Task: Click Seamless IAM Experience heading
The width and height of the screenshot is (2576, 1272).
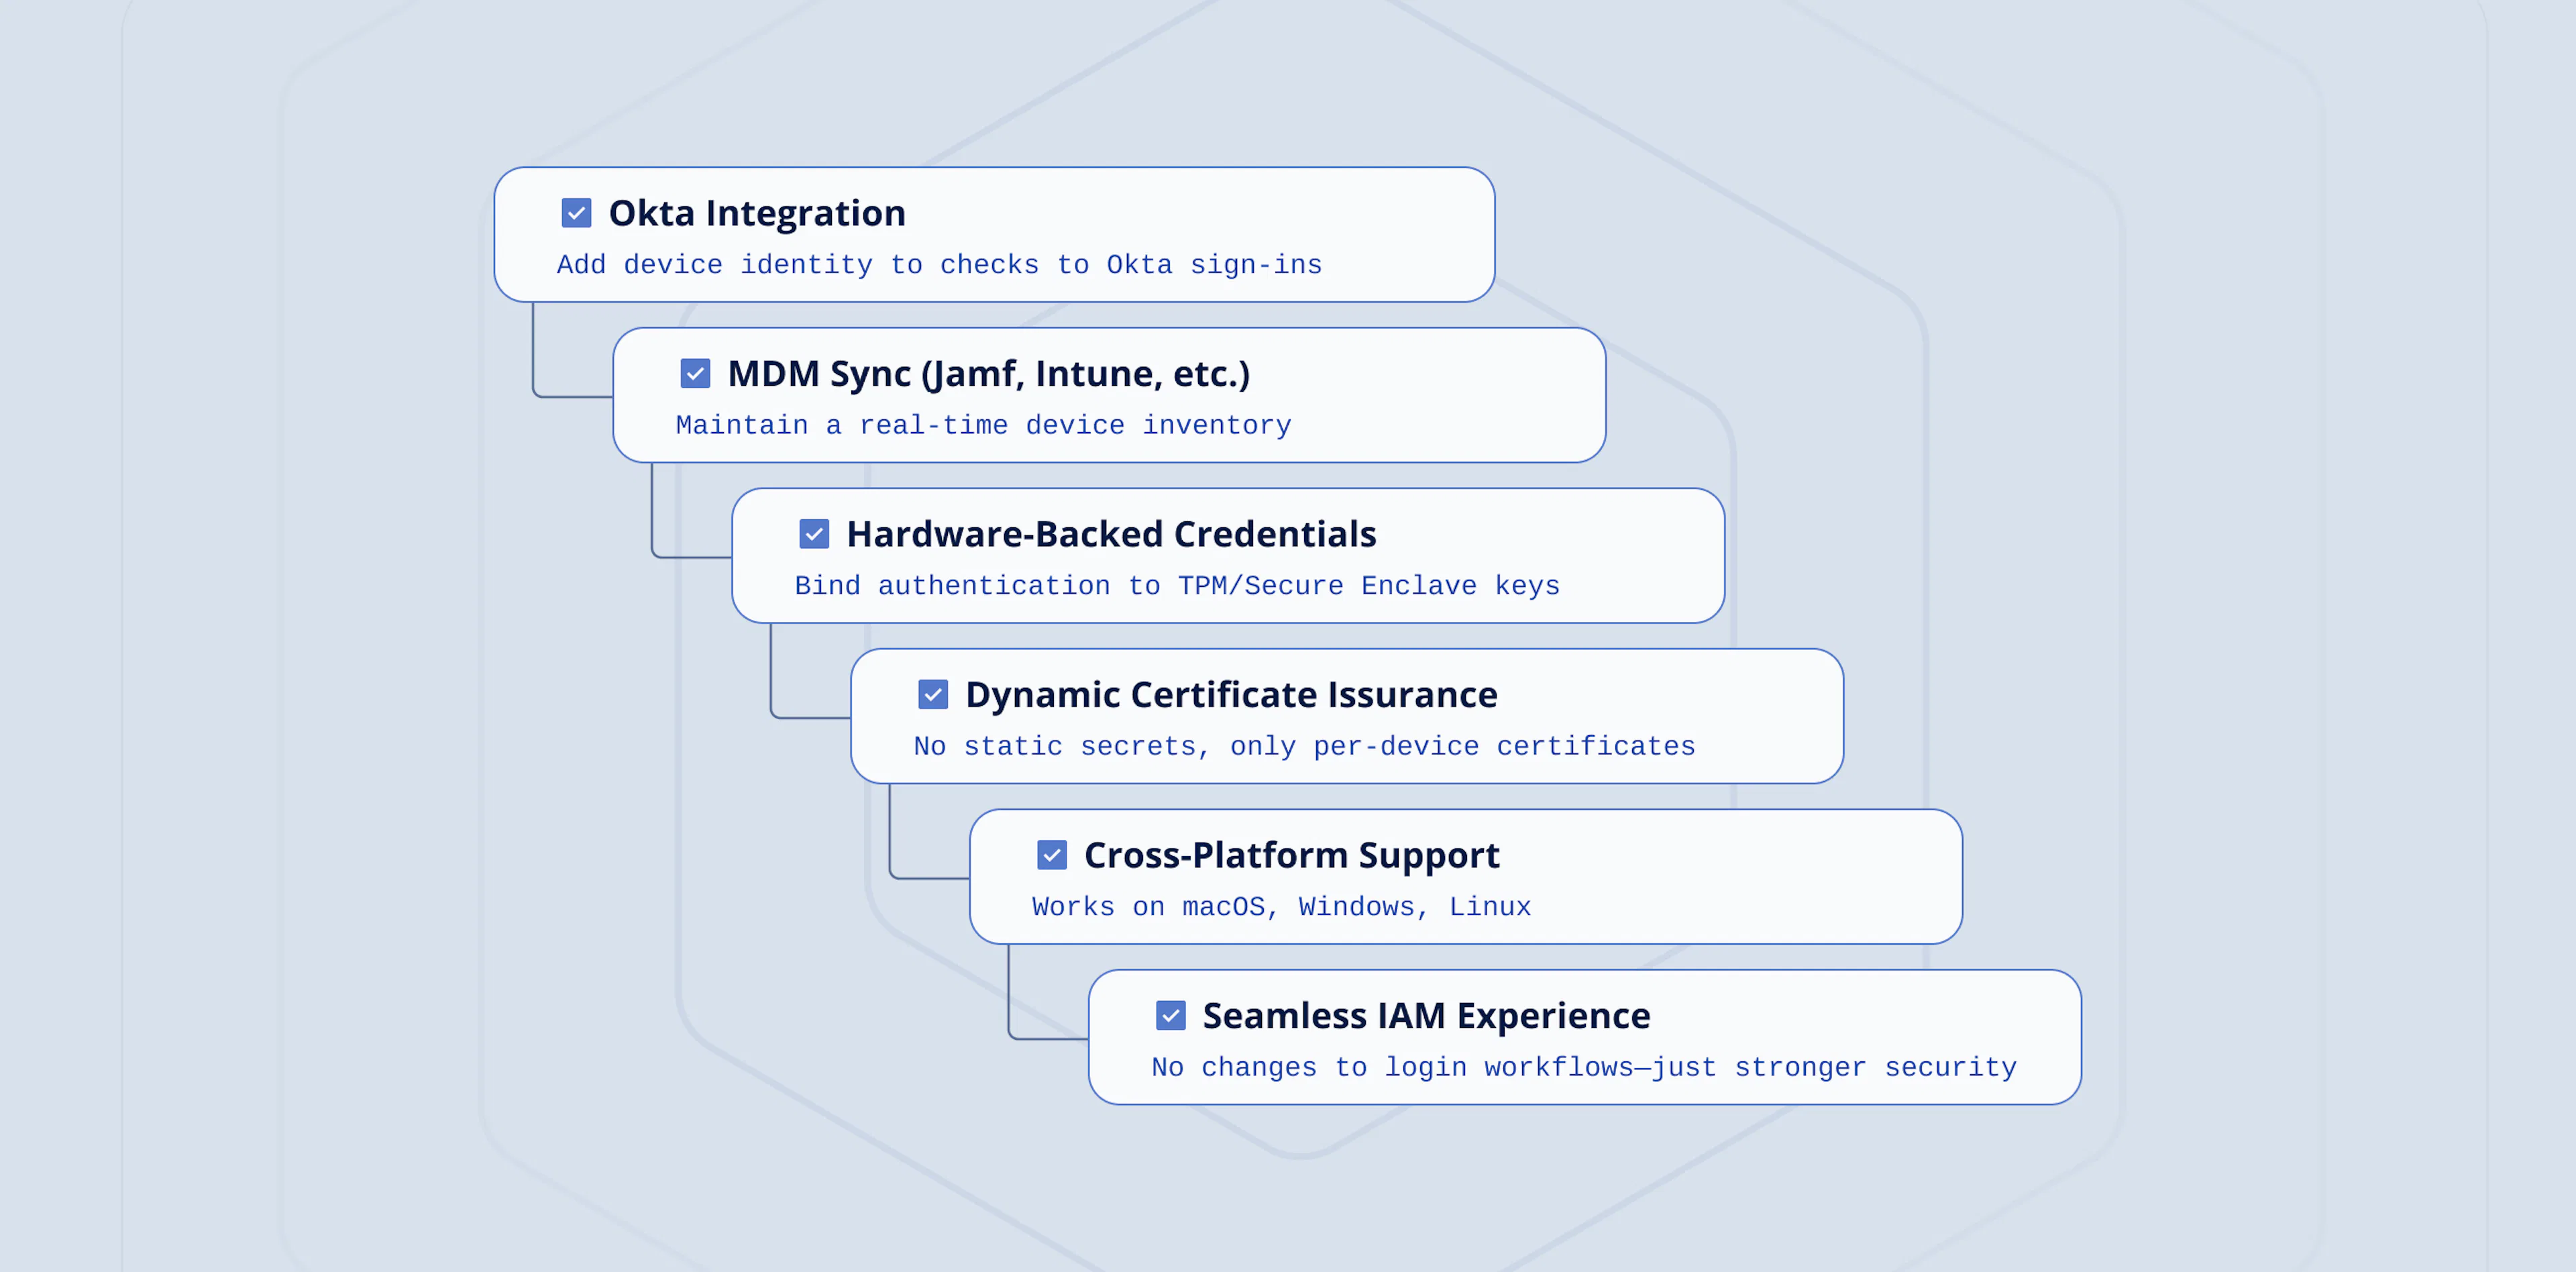Action: (1426, 1016)
